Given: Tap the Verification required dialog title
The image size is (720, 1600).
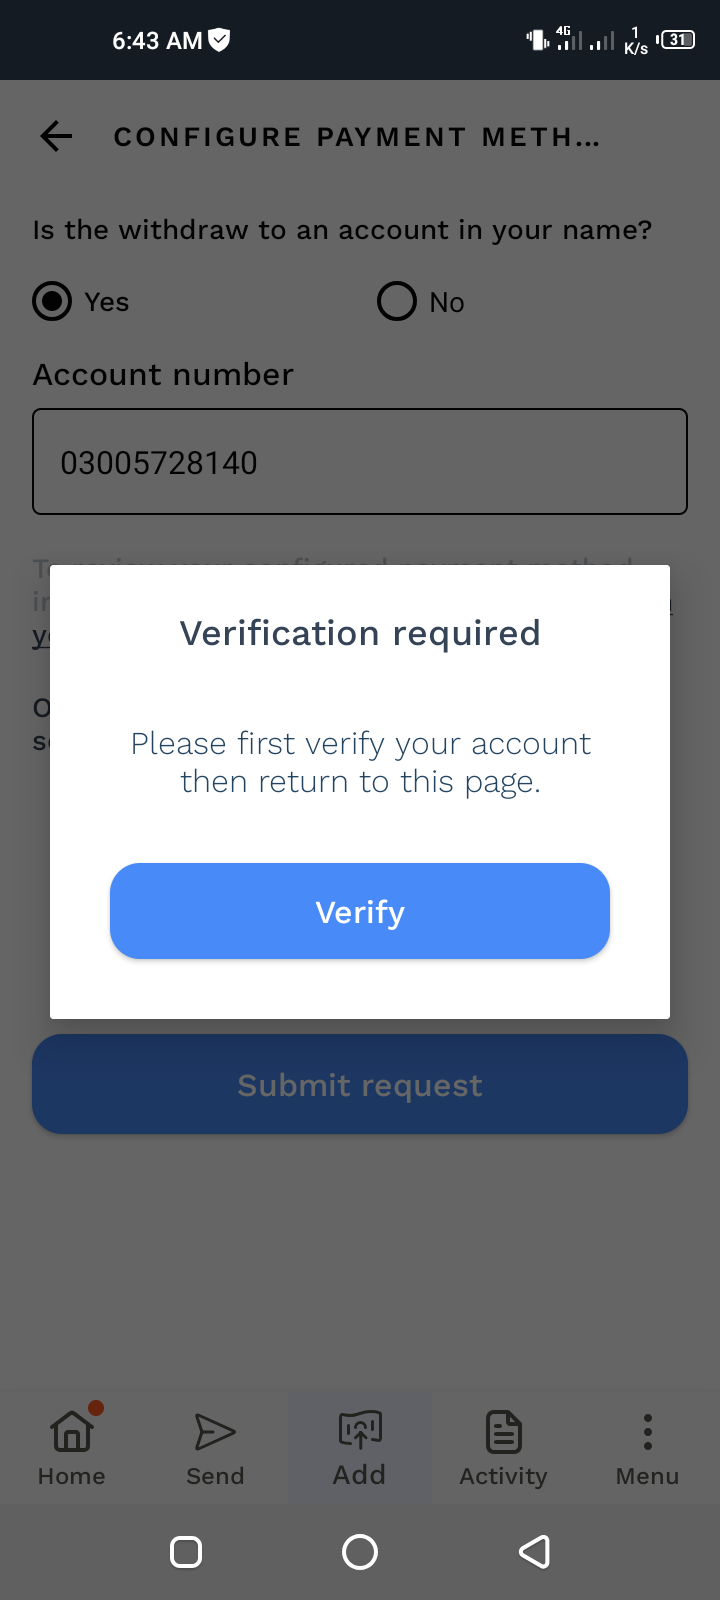Looking at the screenshot, I should pos(360,633).
